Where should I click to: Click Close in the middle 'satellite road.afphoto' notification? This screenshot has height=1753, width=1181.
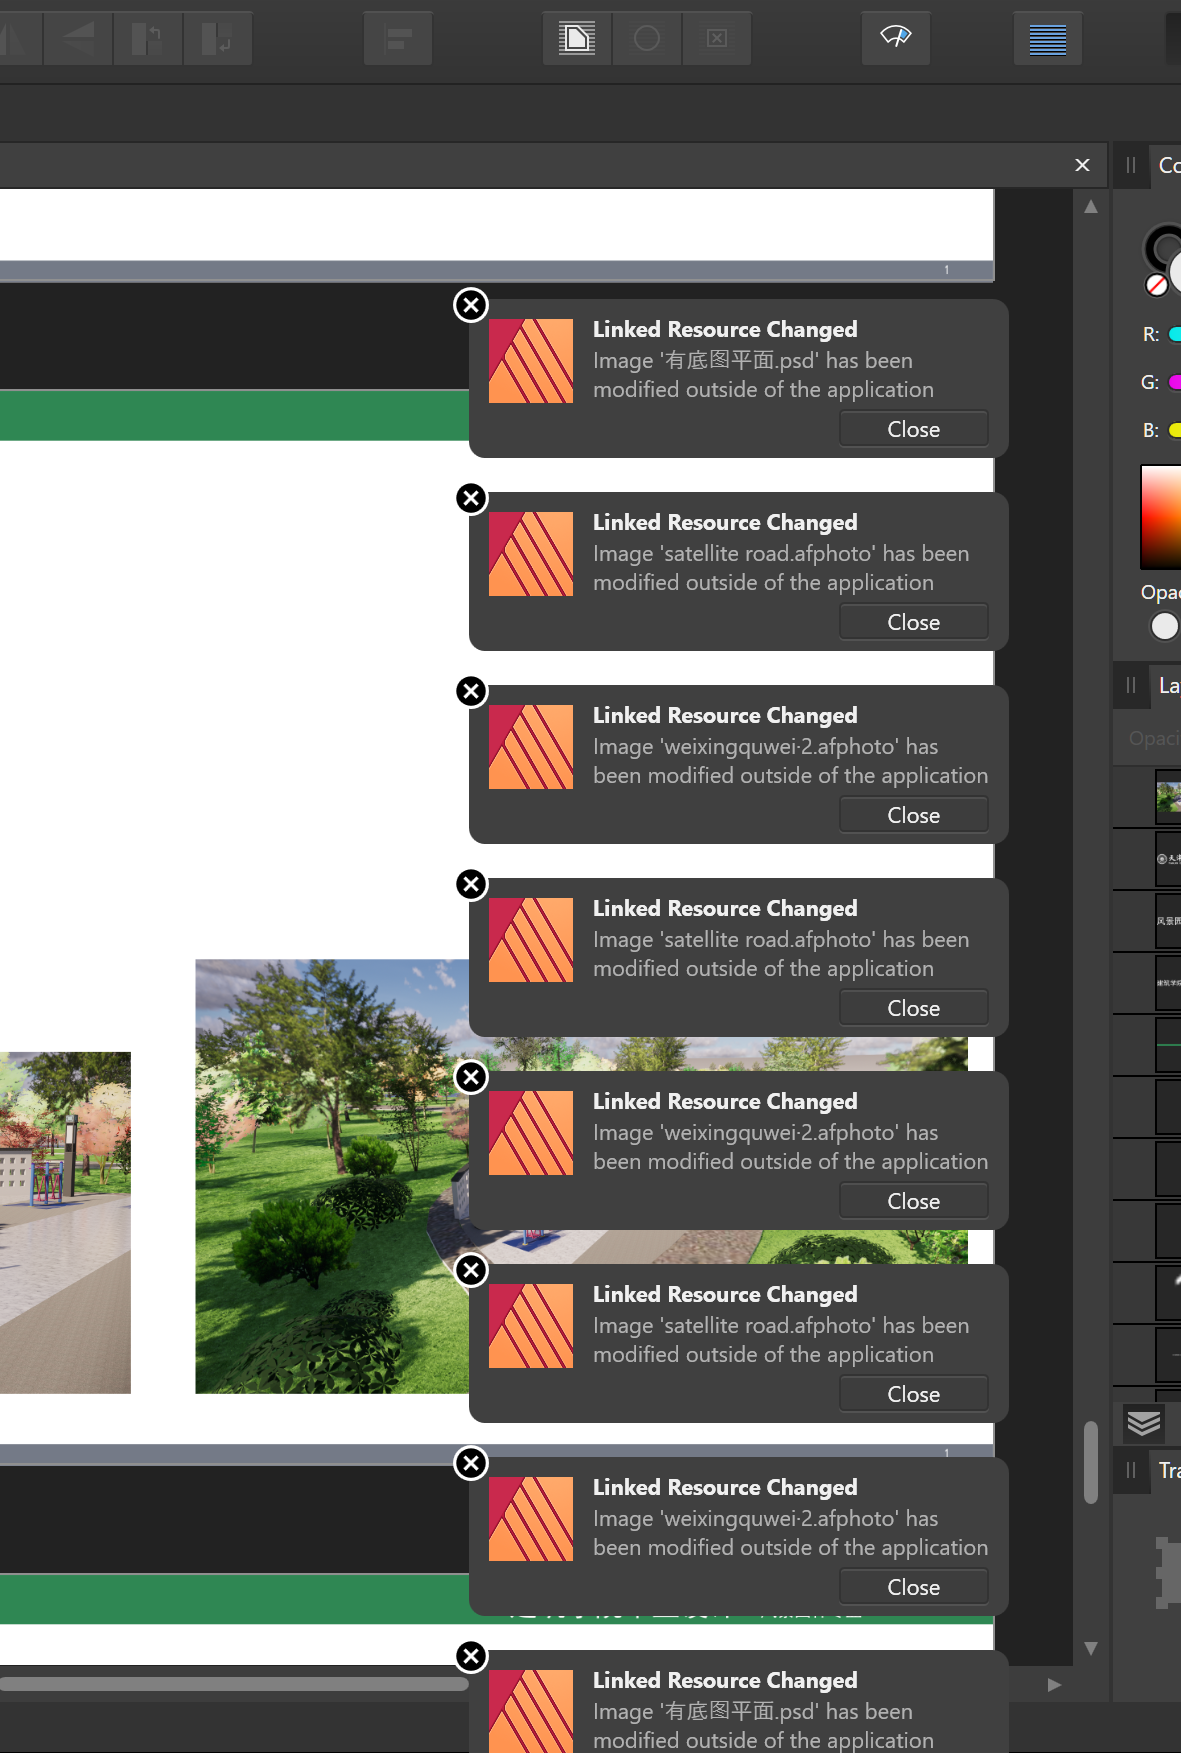(914, 1008)
